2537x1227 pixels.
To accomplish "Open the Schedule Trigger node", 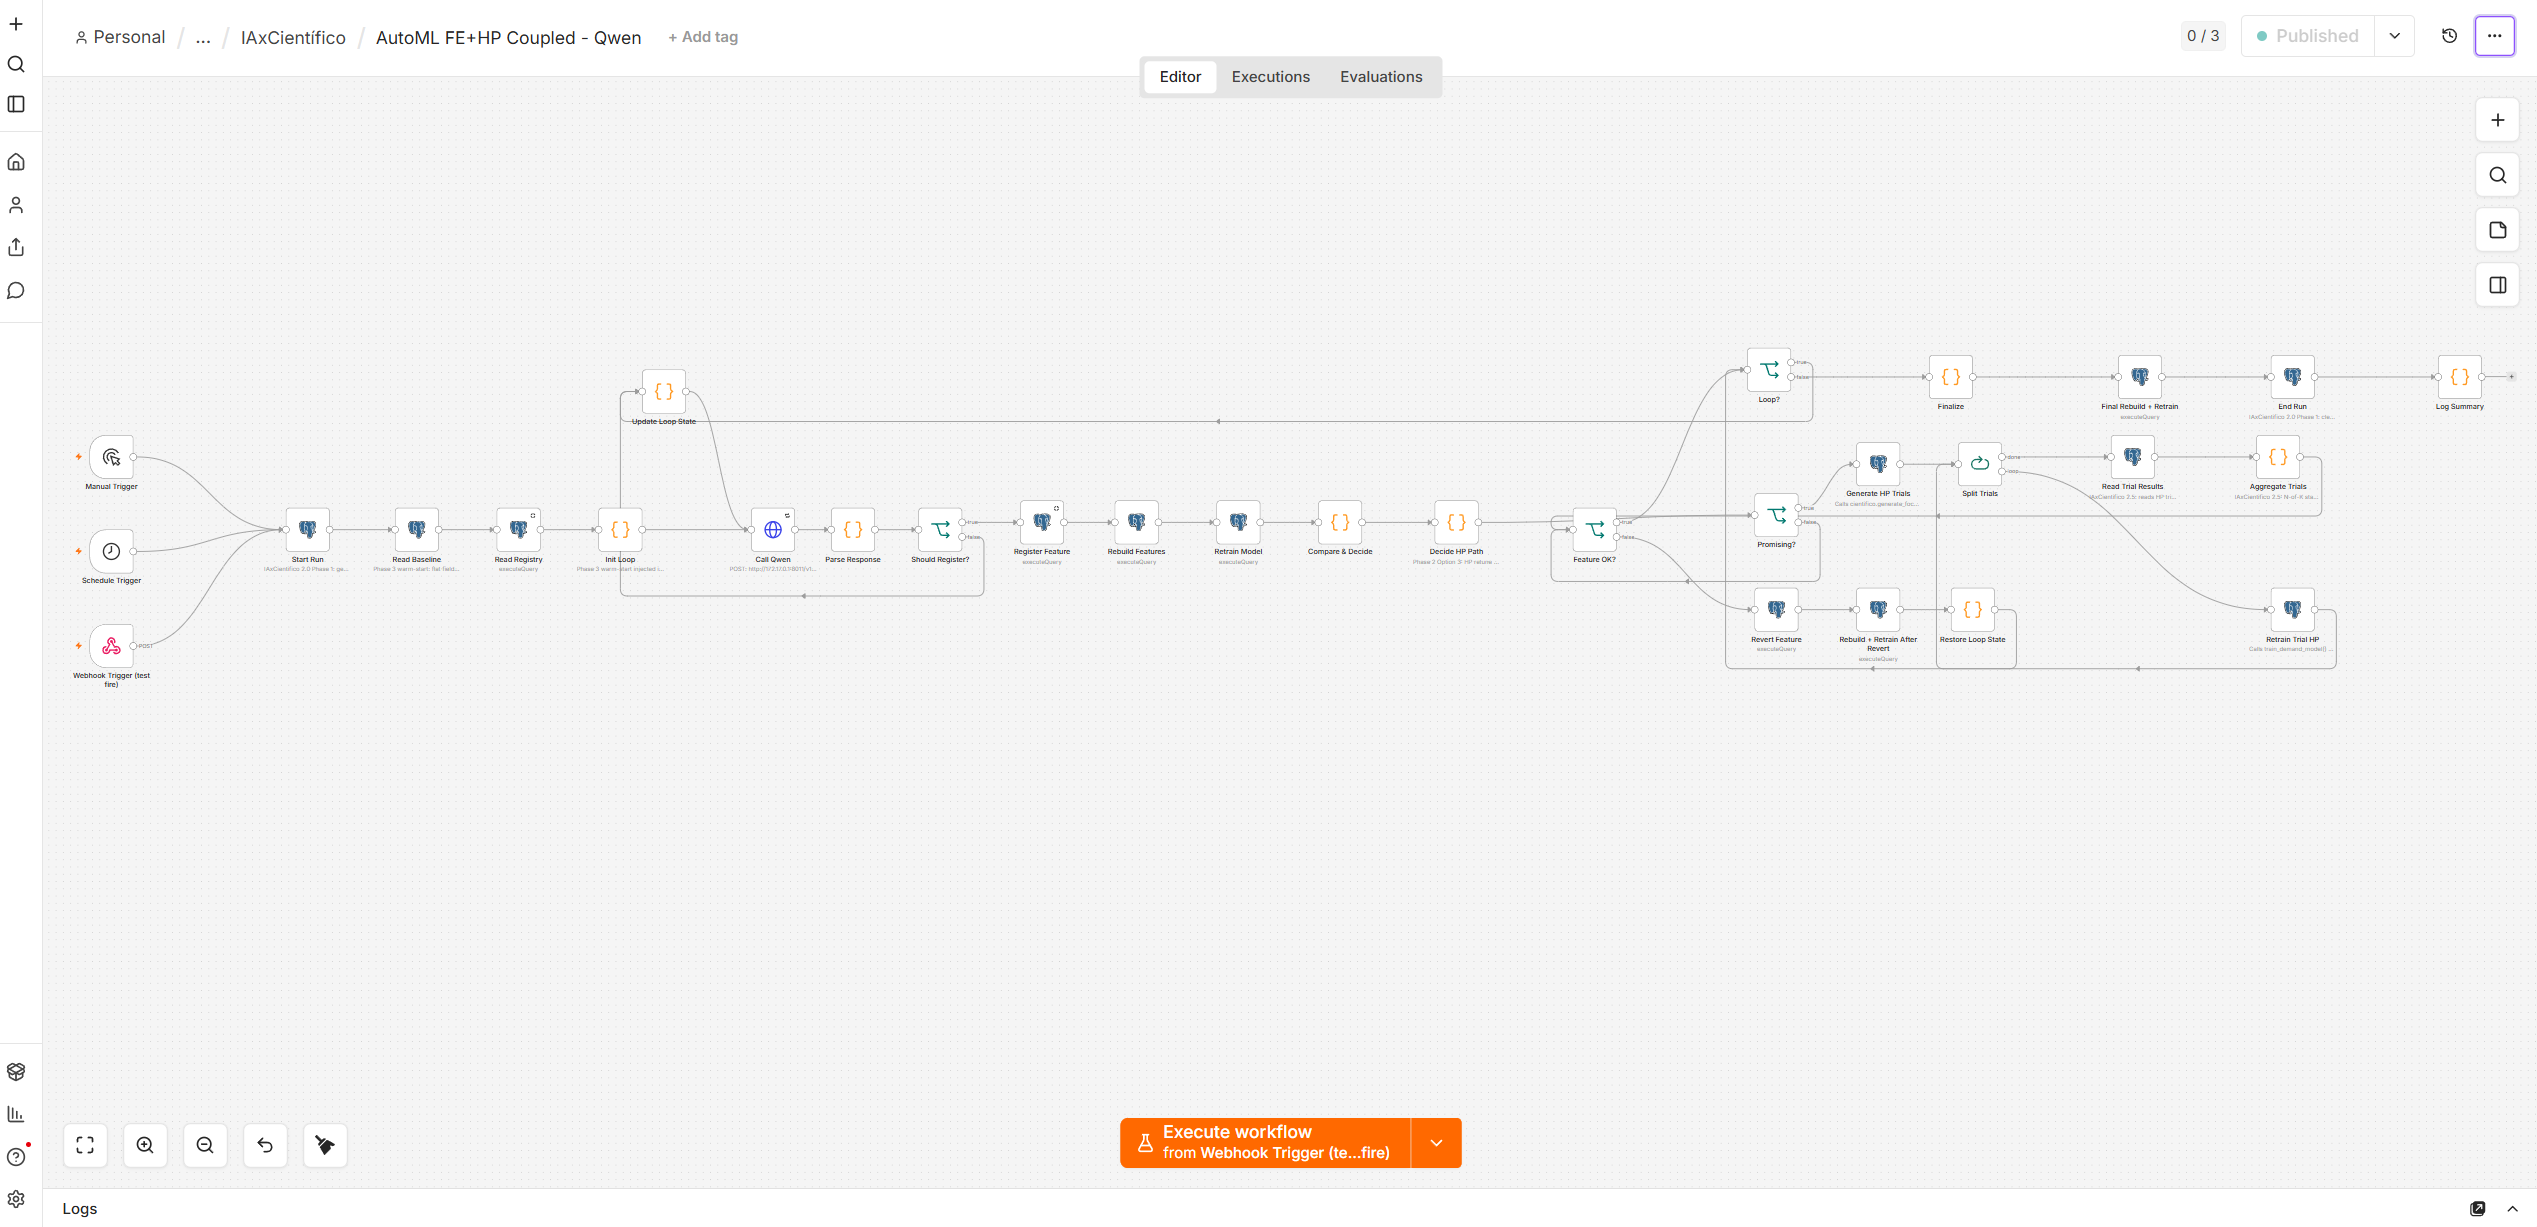I will [111, 551].
